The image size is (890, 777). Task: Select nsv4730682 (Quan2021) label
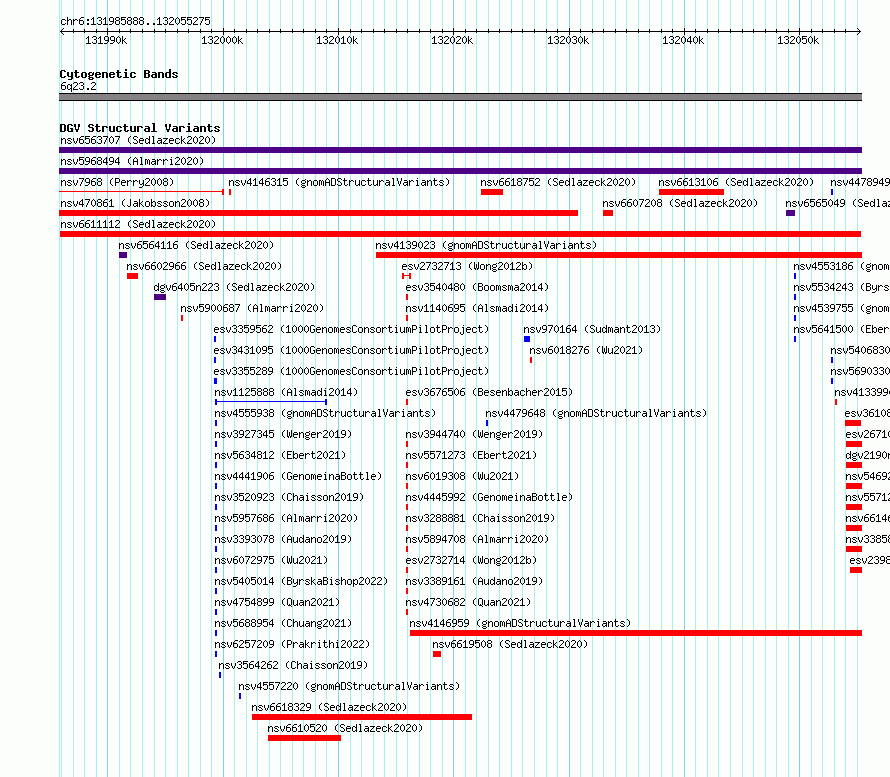468,602
